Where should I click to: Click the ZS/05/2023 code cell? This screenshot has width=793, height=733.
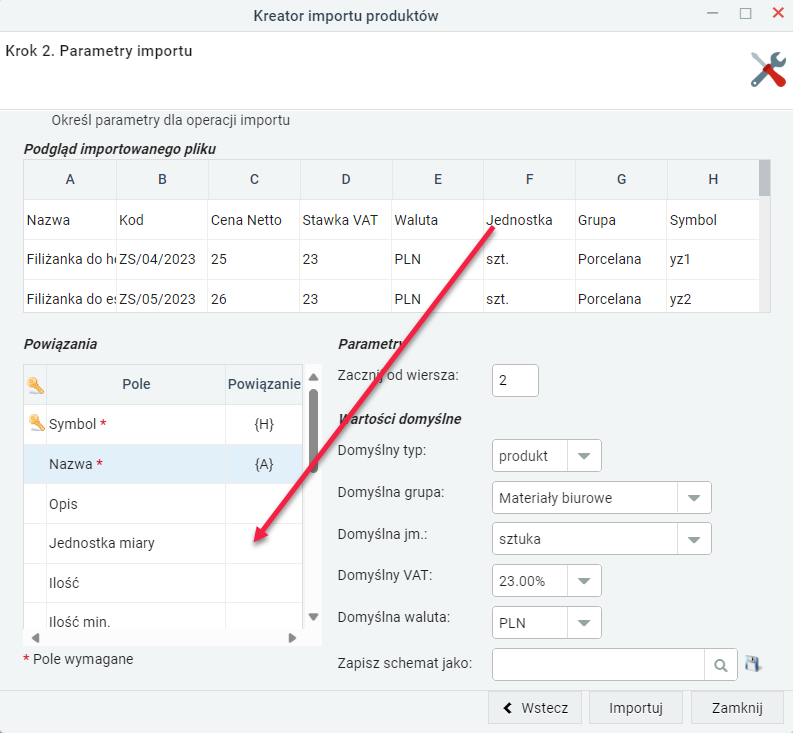tap(162, 296)
